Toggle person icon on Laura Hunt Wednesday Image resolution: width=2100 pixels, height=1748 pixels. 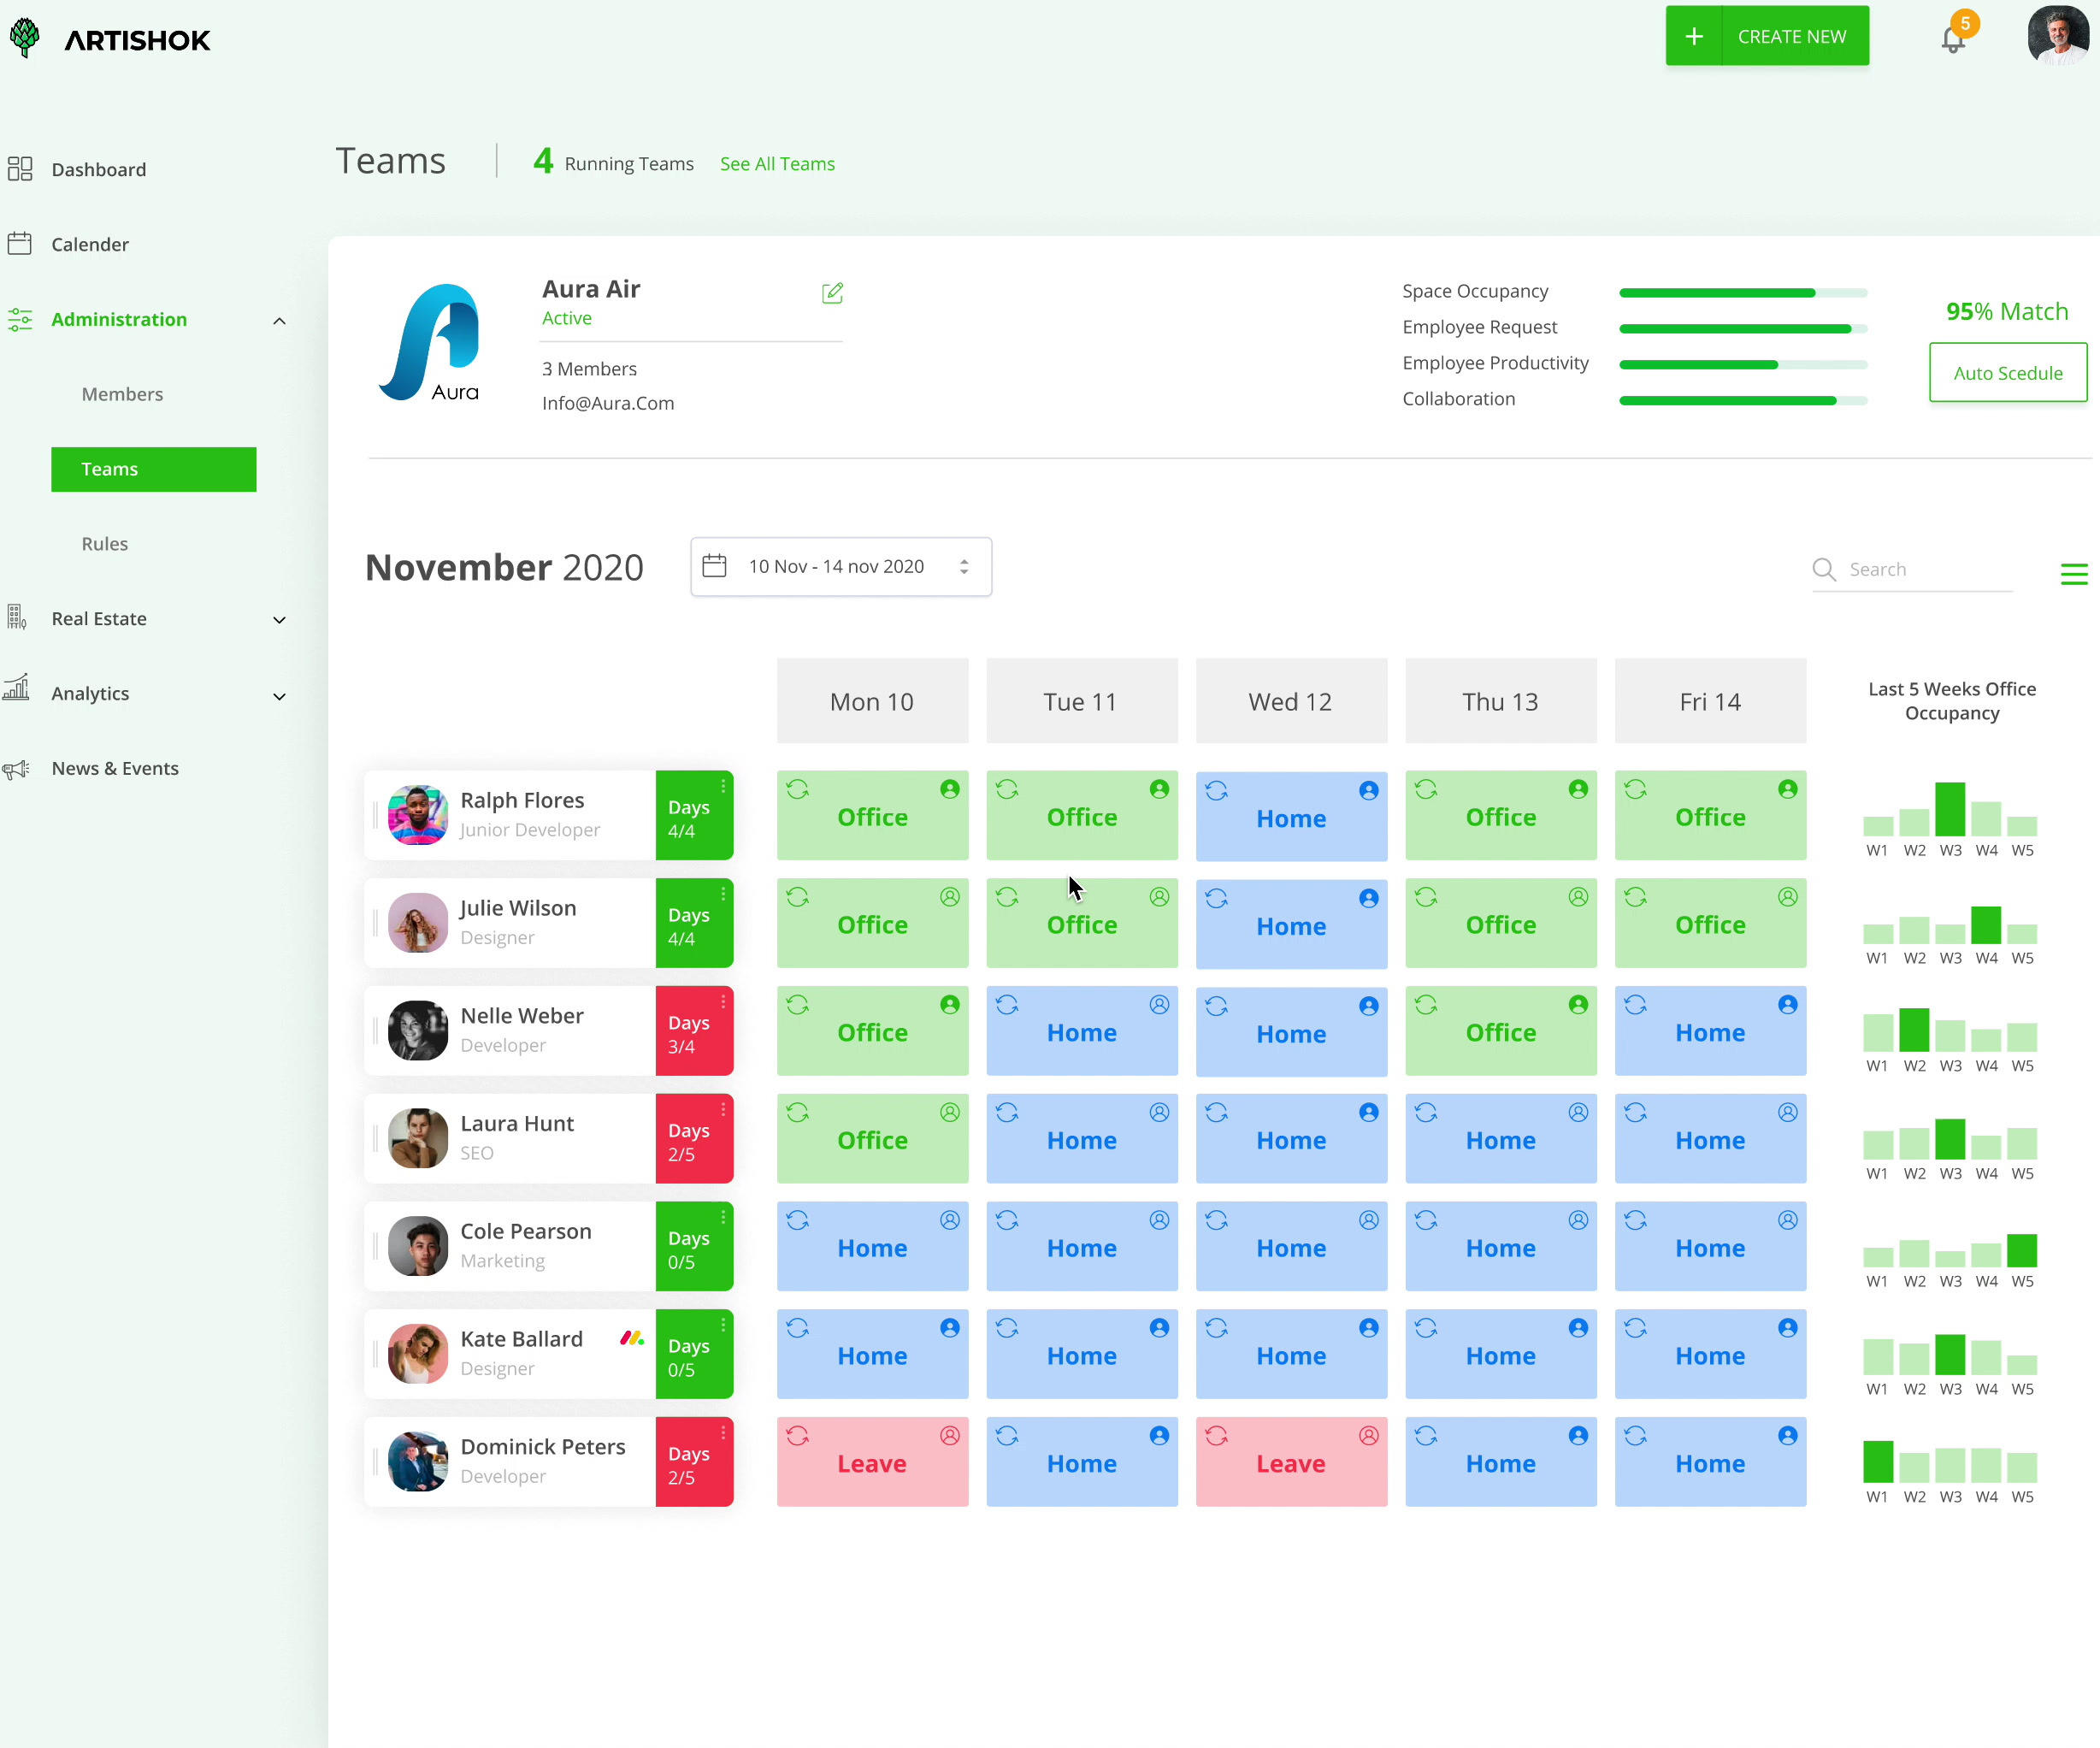click(x=1369, y=1113)
